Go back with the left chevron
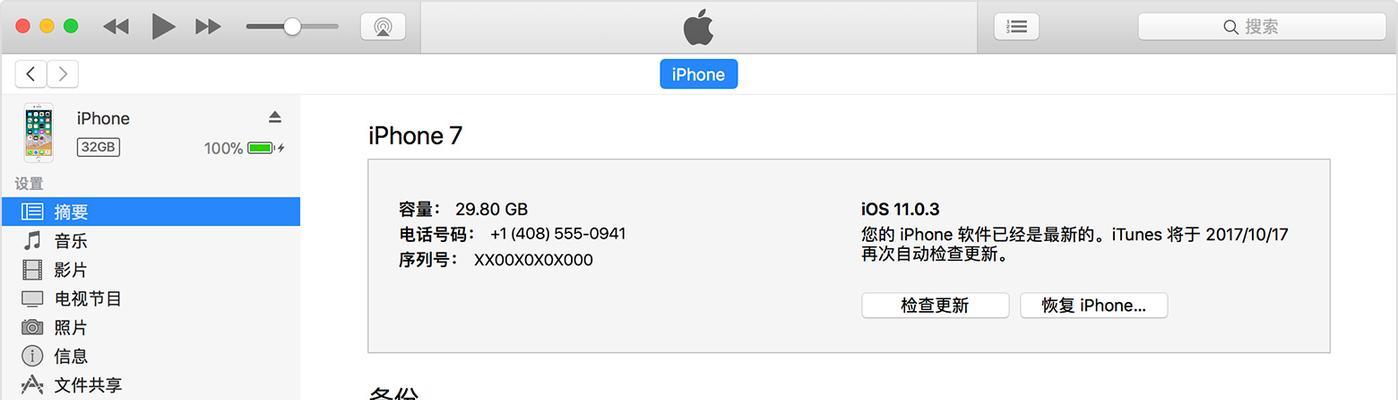 31,74
